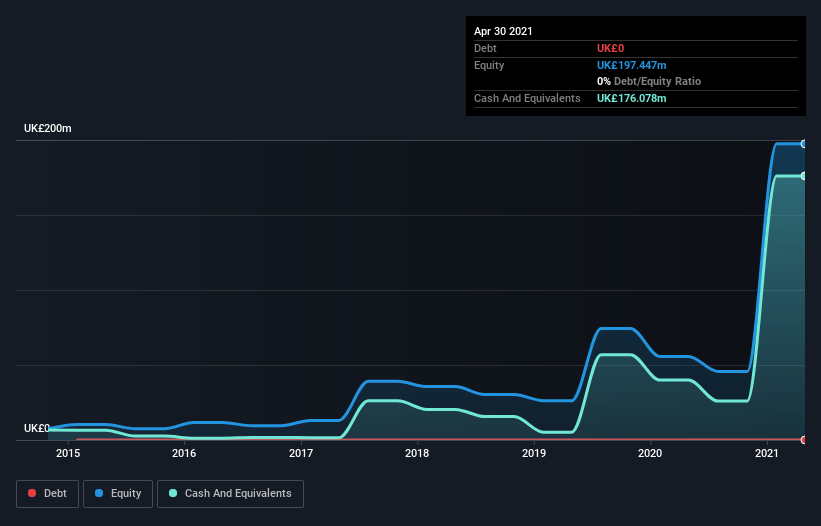821x526 pixels.
Task: Click the red UK£0 debt value in the tooltip
Action: [611, 48]
